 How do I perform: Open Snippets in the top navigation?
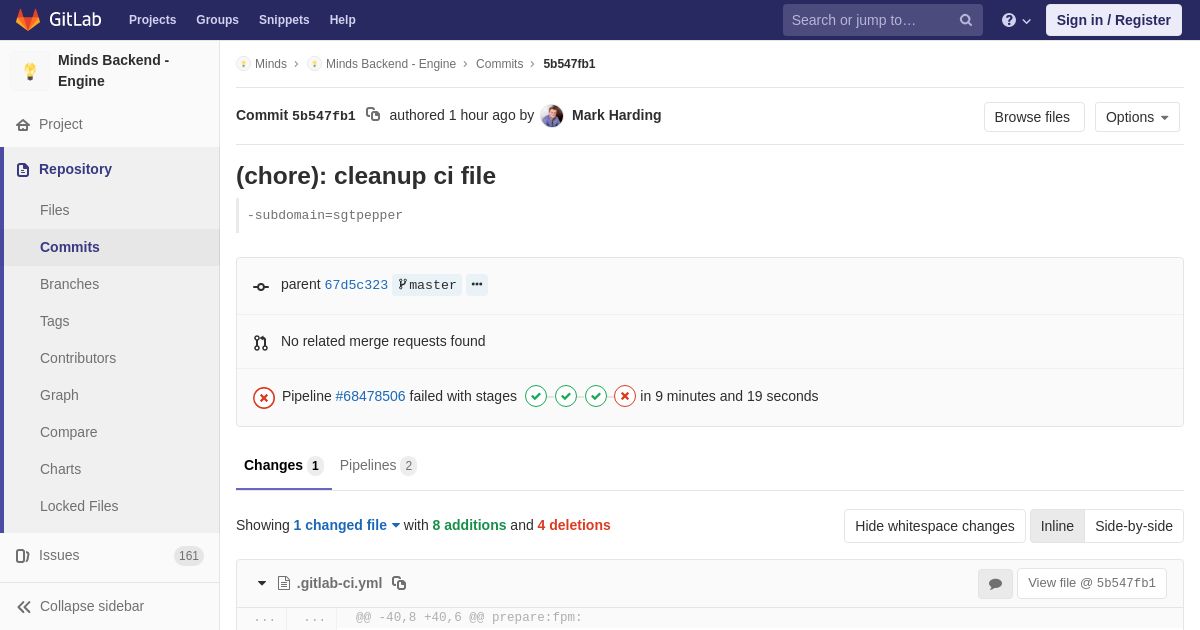[284, 20]
